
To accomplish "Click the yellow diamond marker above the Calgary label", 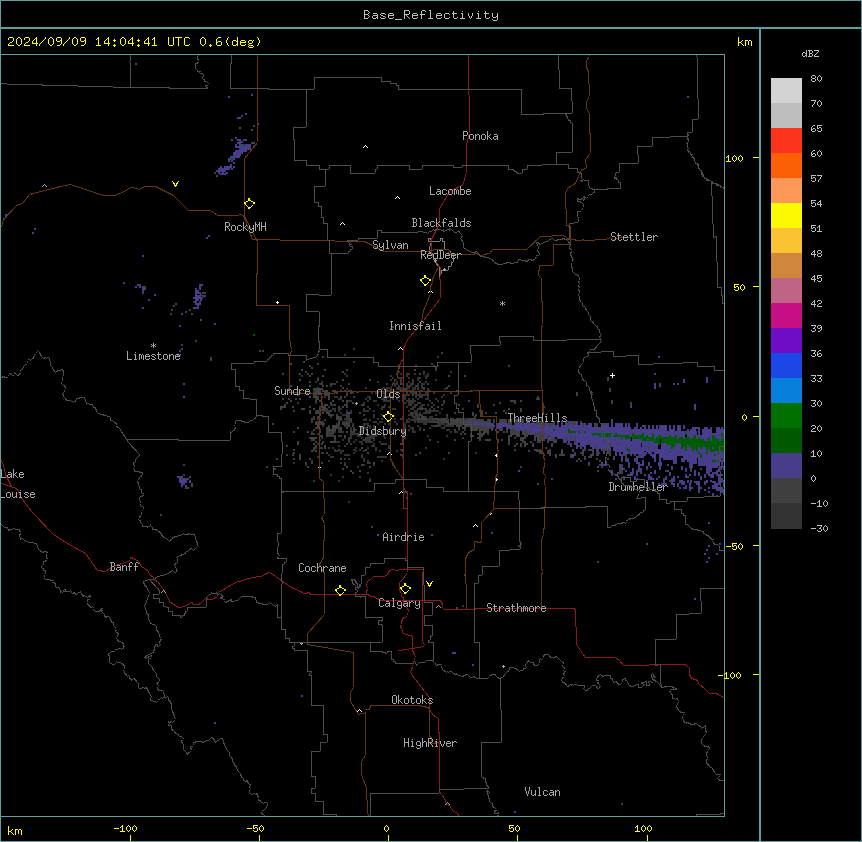I will click(x=405, y=589).
